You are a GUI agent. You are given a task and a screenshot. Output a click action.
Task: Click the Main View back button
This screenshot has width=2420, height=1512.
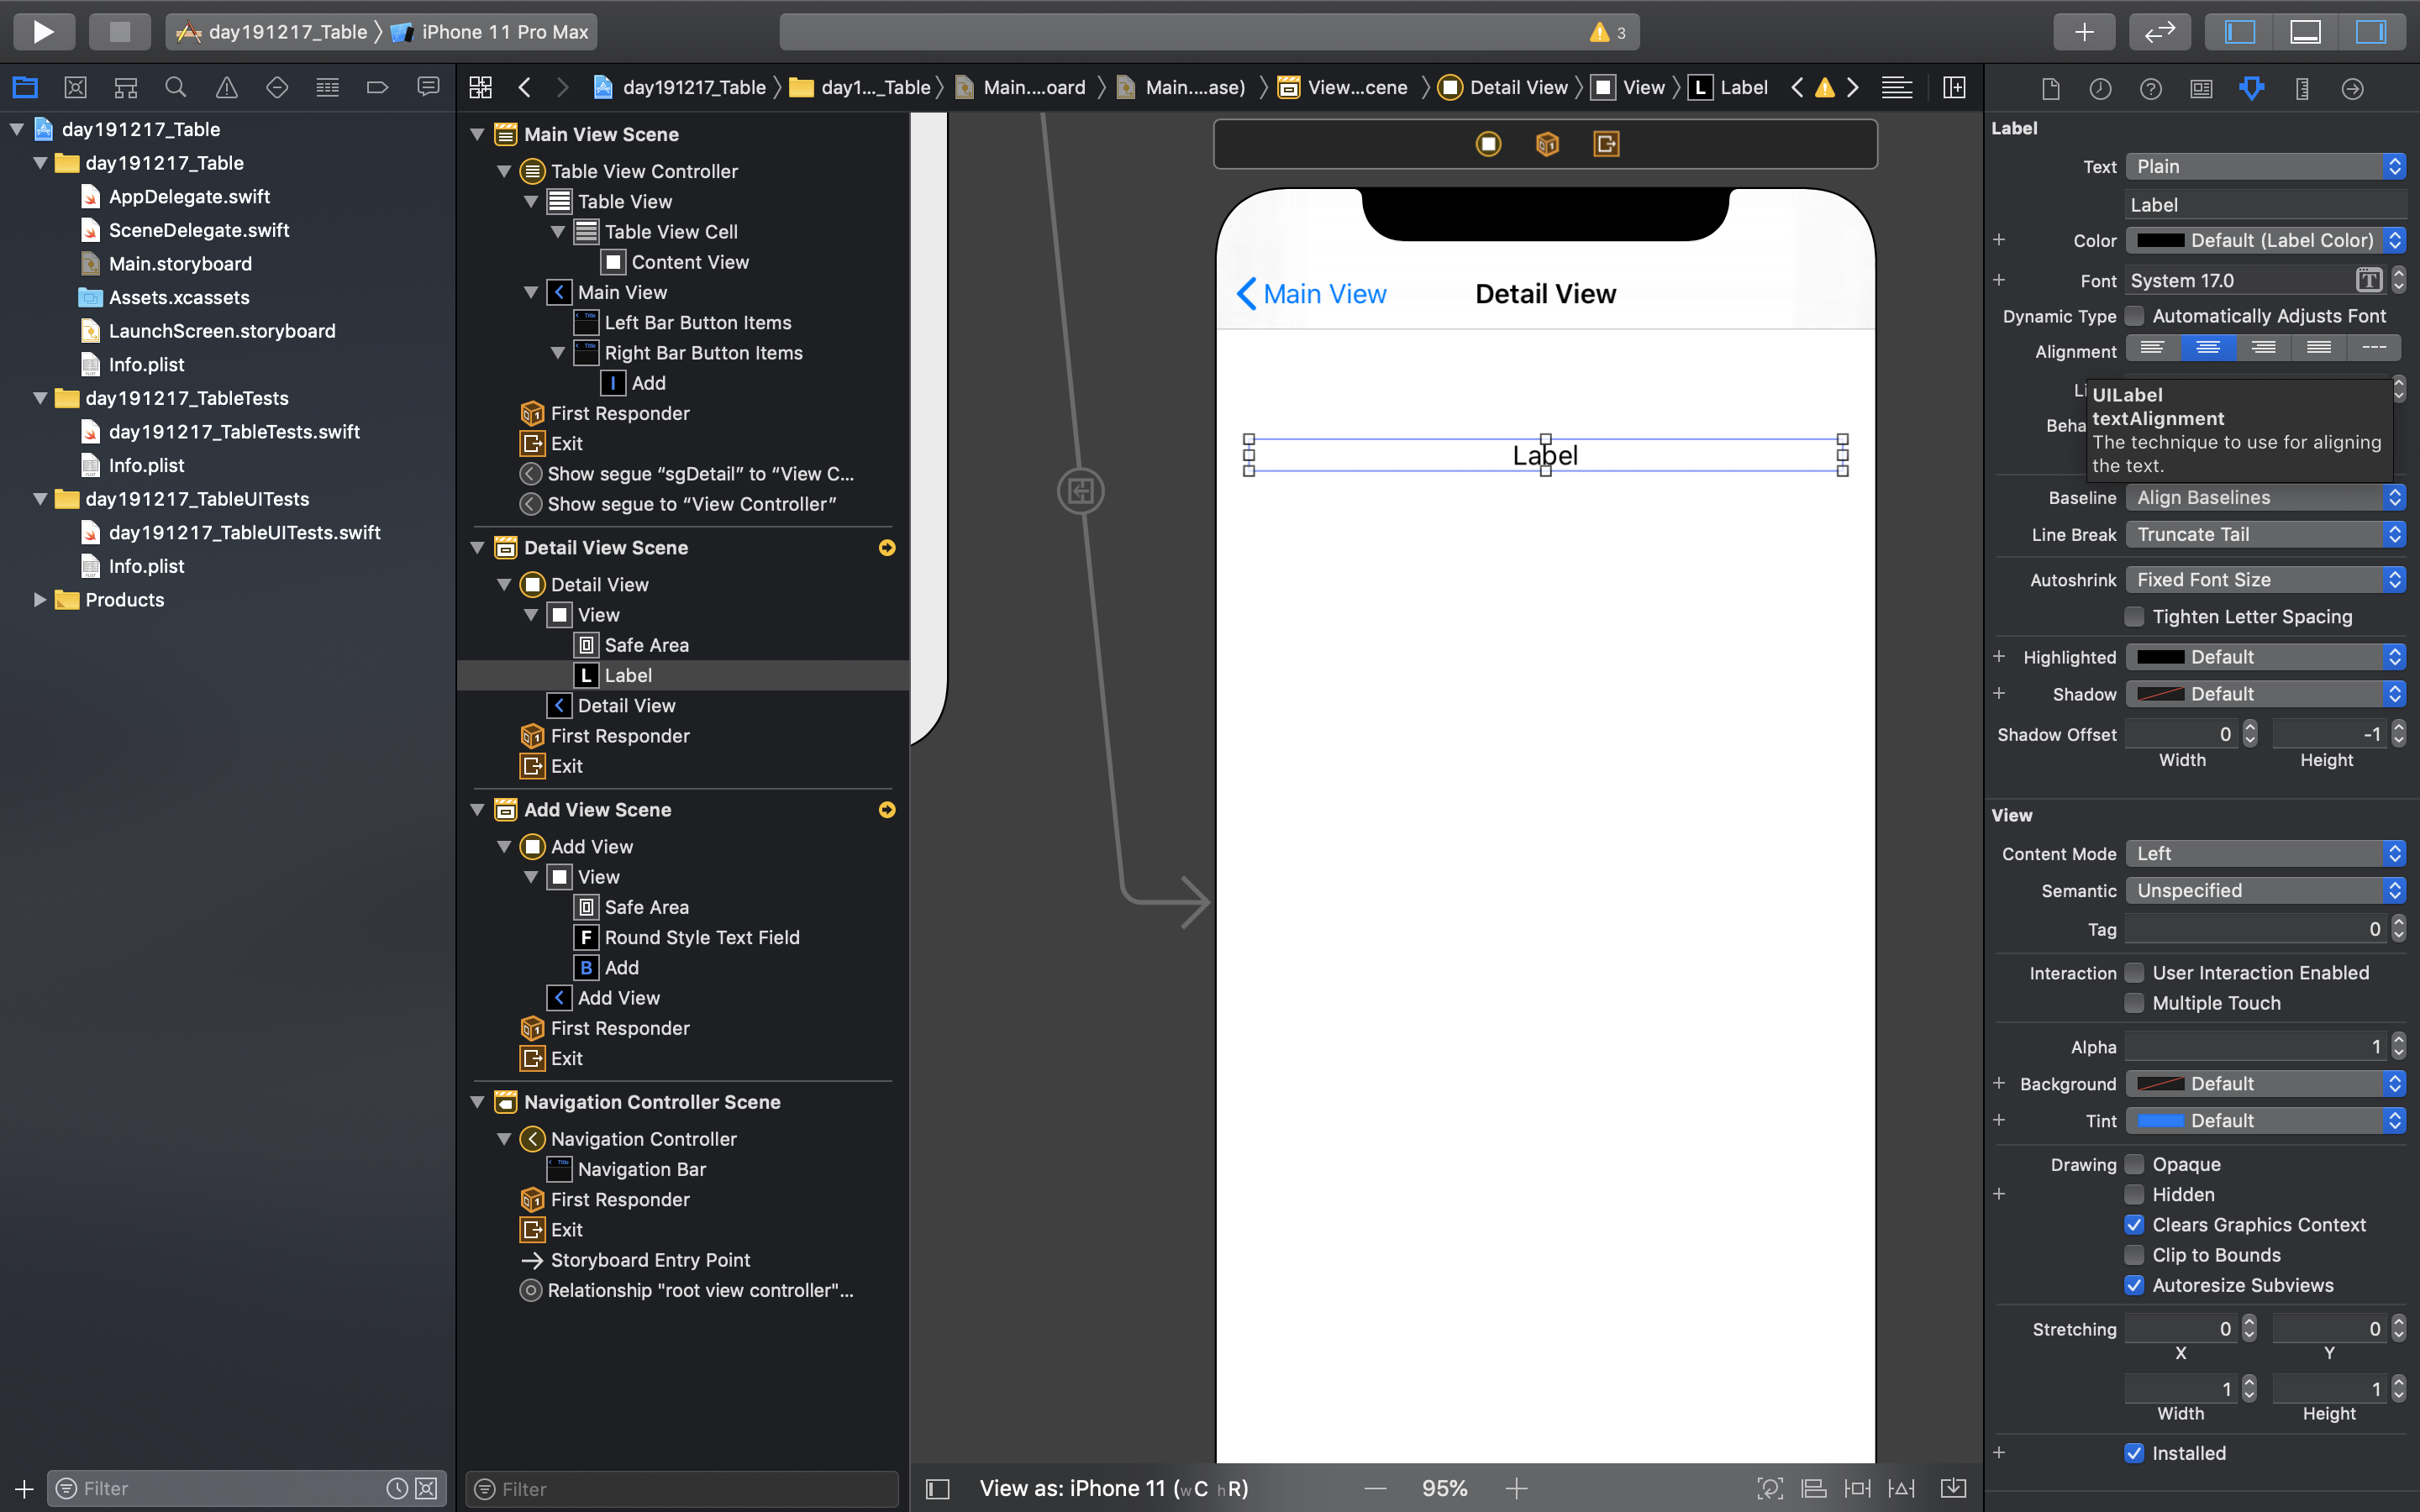point(1311,294)
